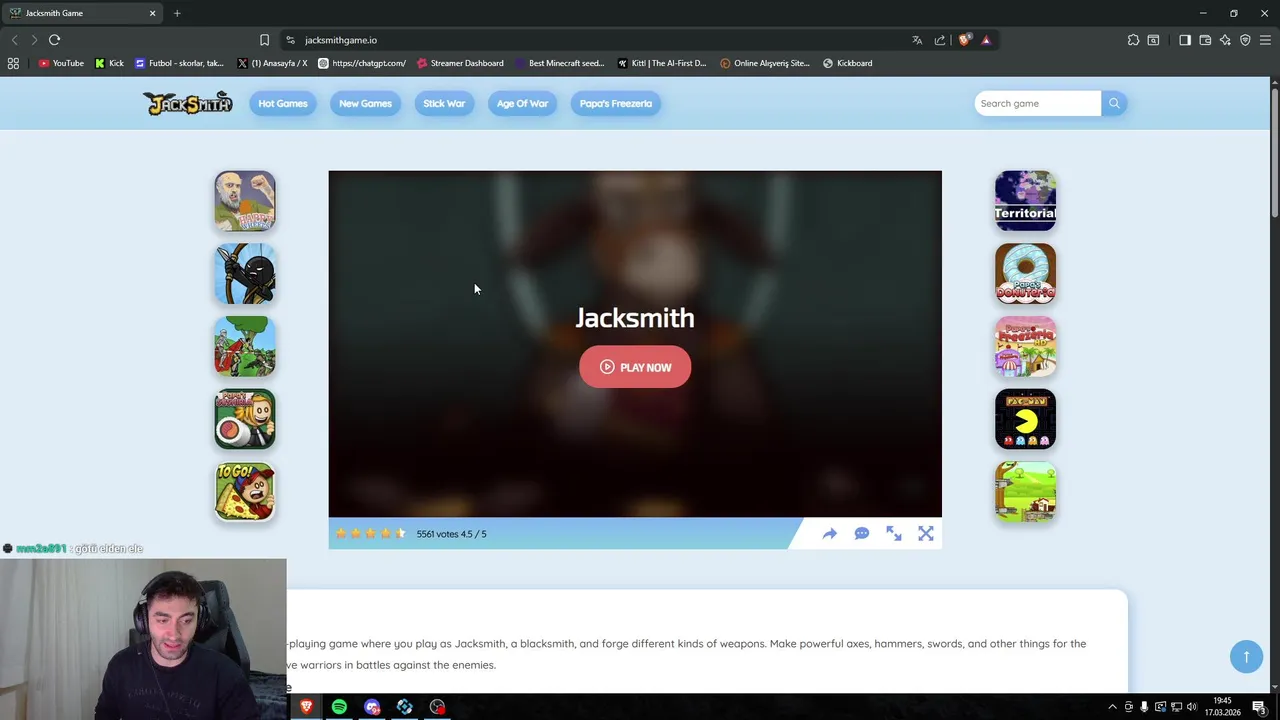Open the notification center icon

pos(1259,707)
